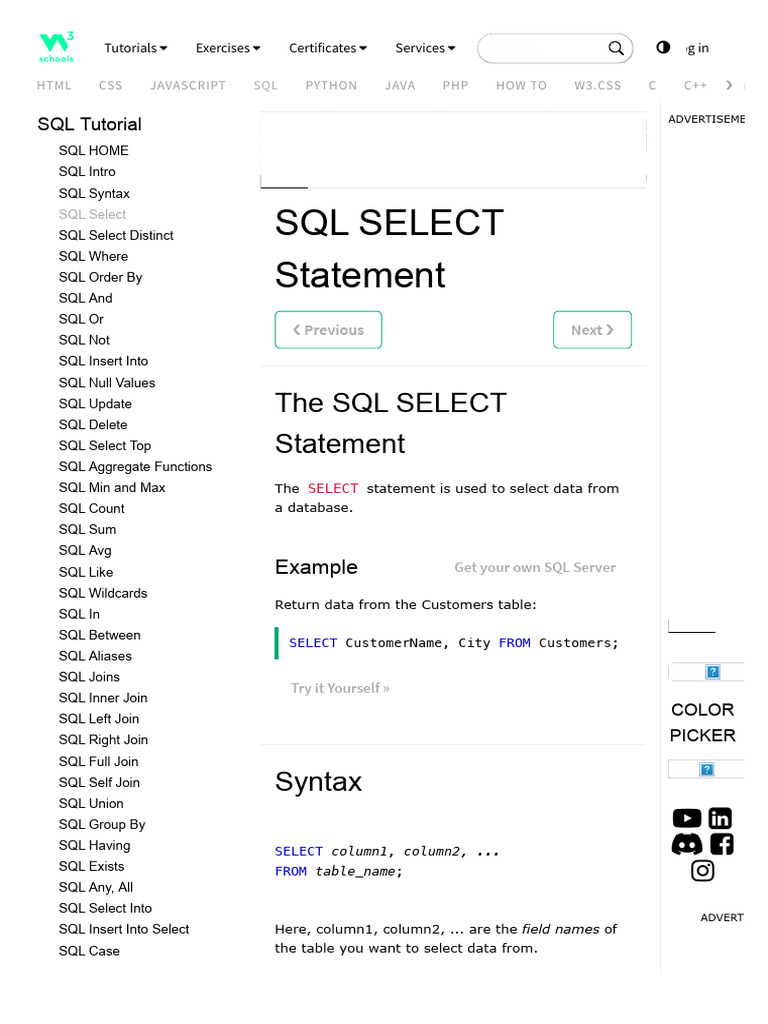Viewport: 768px width, 1024px height.
Task: Select PYTHON in the topic bar
Action: (331, 86)
